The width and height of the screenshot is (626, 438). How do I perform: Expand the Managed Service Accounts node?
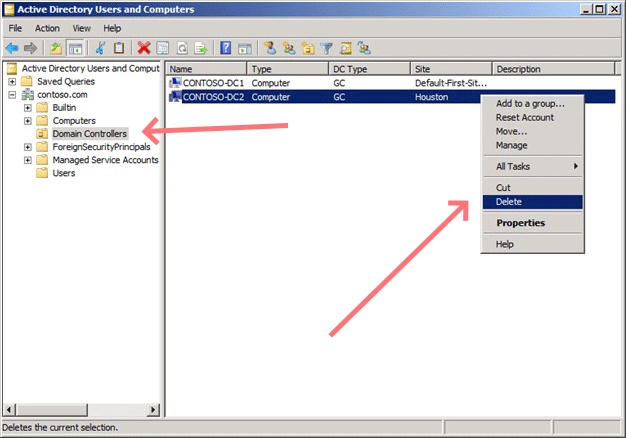(x=28, y=160)
